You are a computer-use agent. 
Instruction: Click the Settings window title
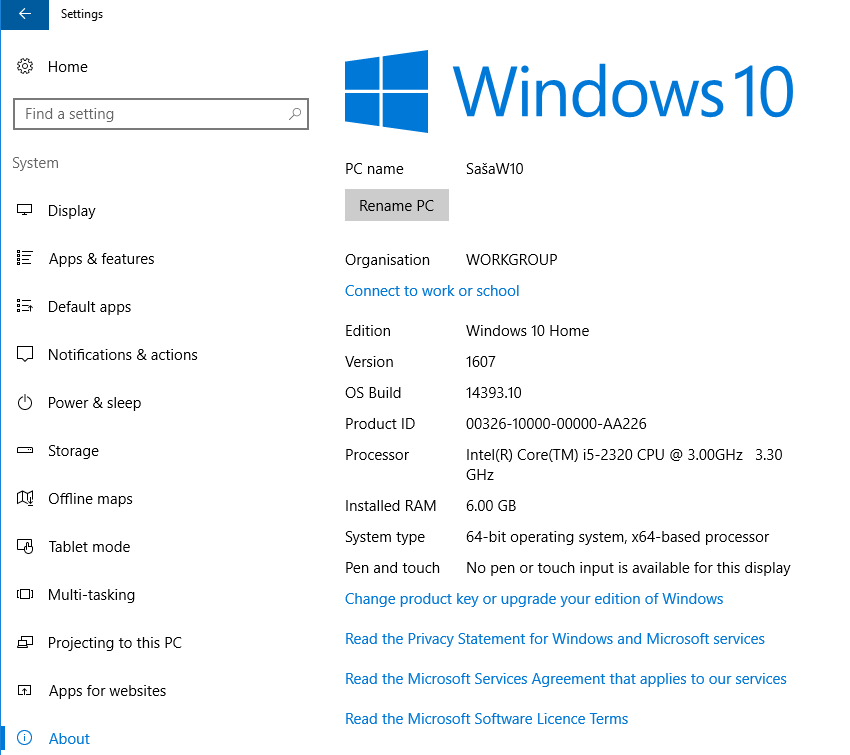pyautogui.click(x=82, y=14)
